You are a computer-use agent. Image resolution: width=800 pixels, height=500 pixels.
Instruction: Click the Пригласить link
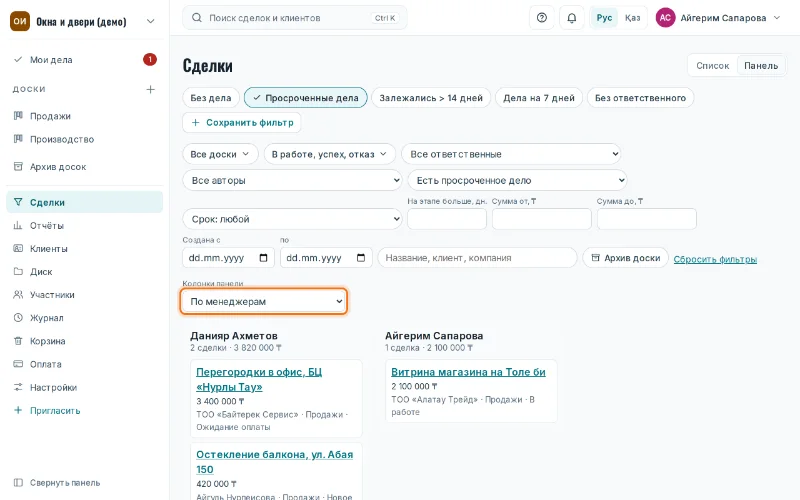(55, 410)
